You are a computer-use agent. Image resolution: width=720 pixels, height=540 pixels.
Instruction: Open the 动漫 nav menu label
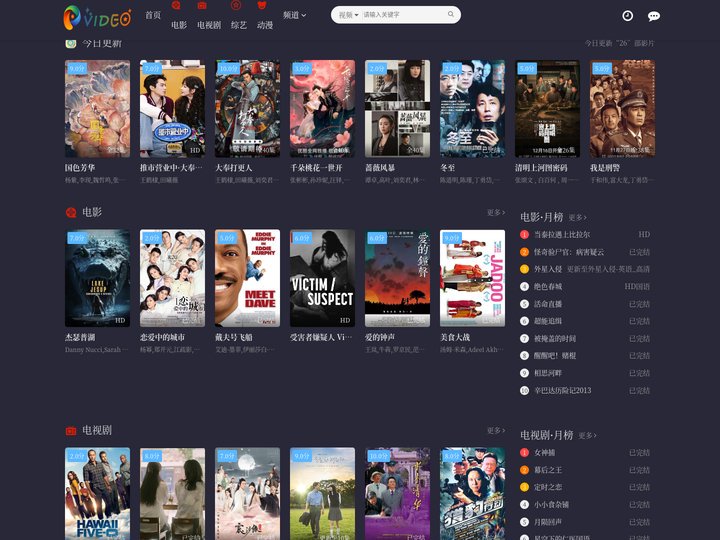(265, 25)
